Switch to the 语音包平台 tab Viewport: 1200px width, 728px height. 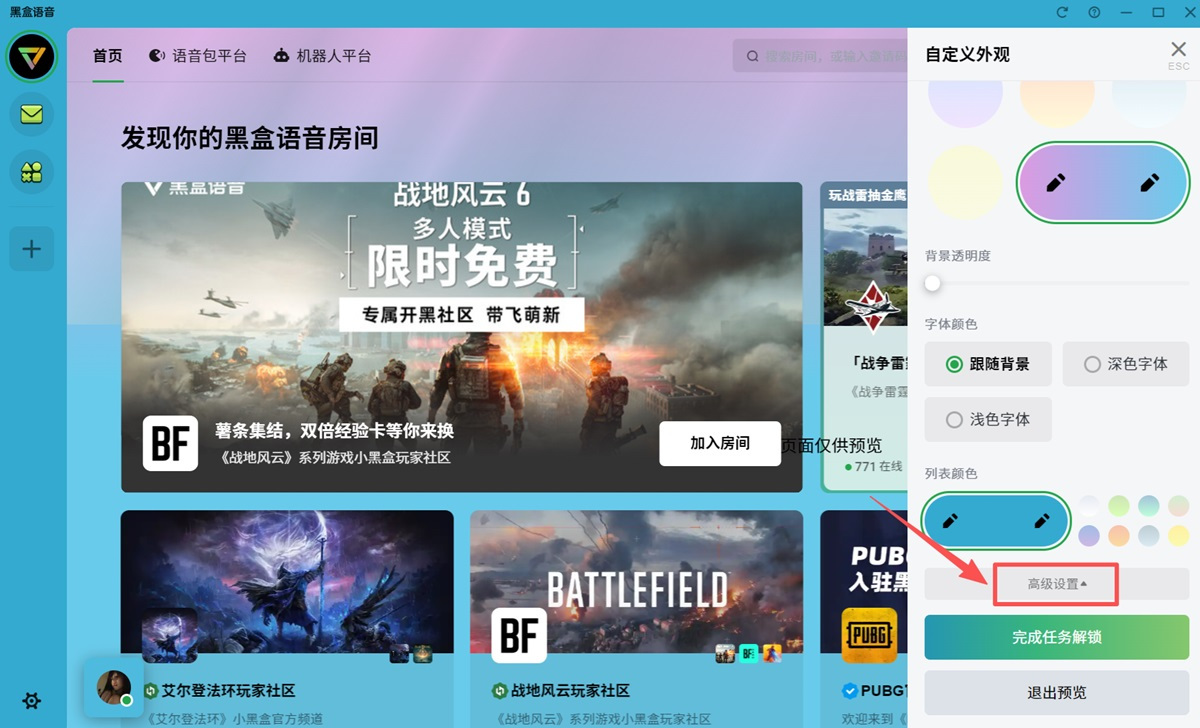[198, 56]
